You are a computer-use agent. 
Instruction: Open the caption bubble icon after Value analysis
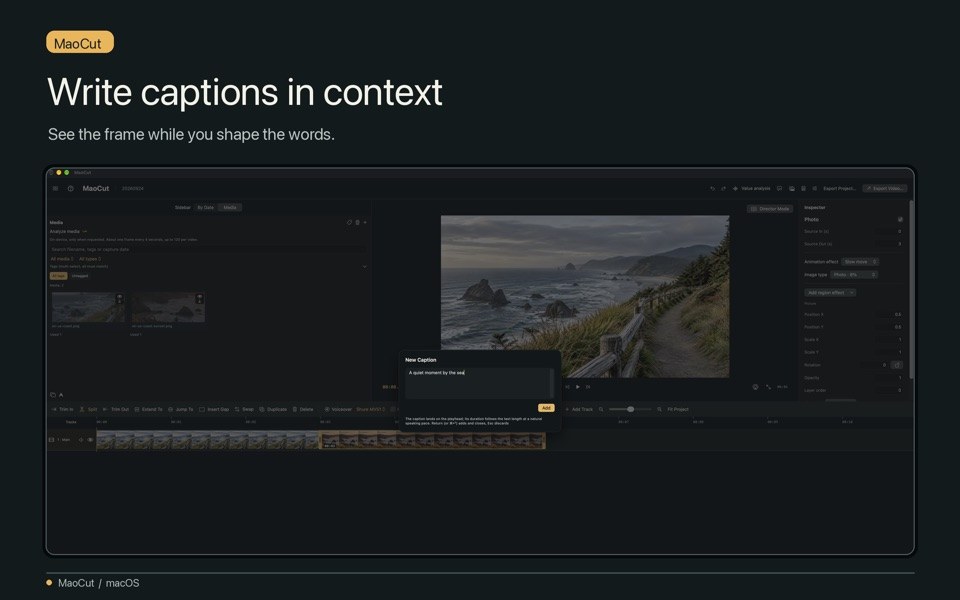779,189
